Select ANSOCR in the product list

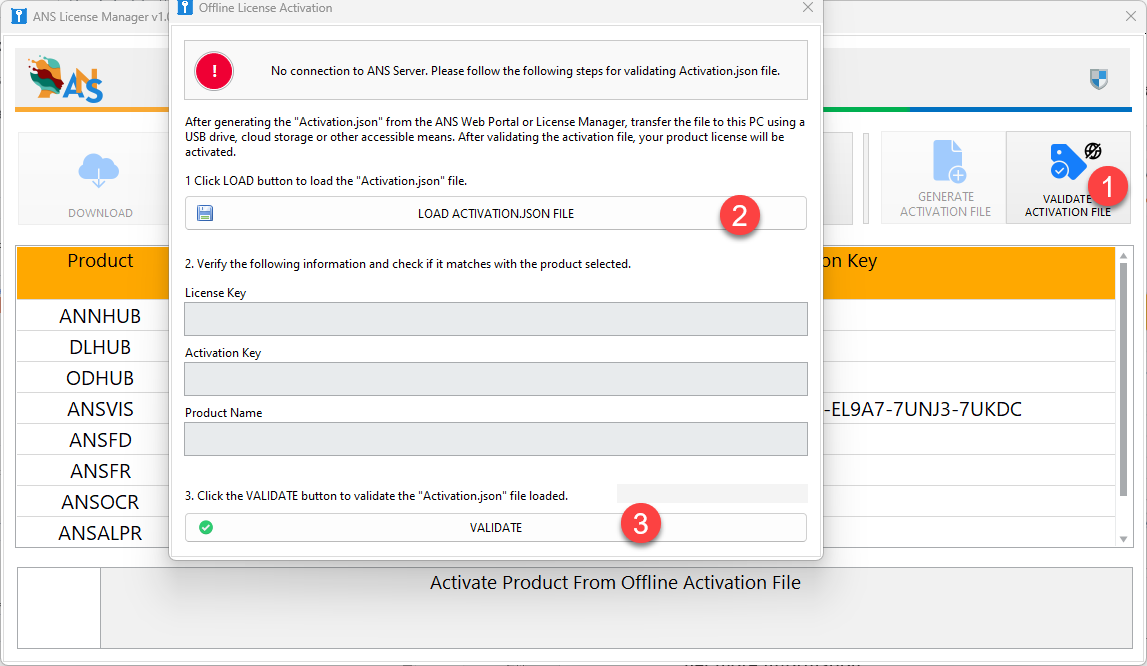tap(100, 502)
